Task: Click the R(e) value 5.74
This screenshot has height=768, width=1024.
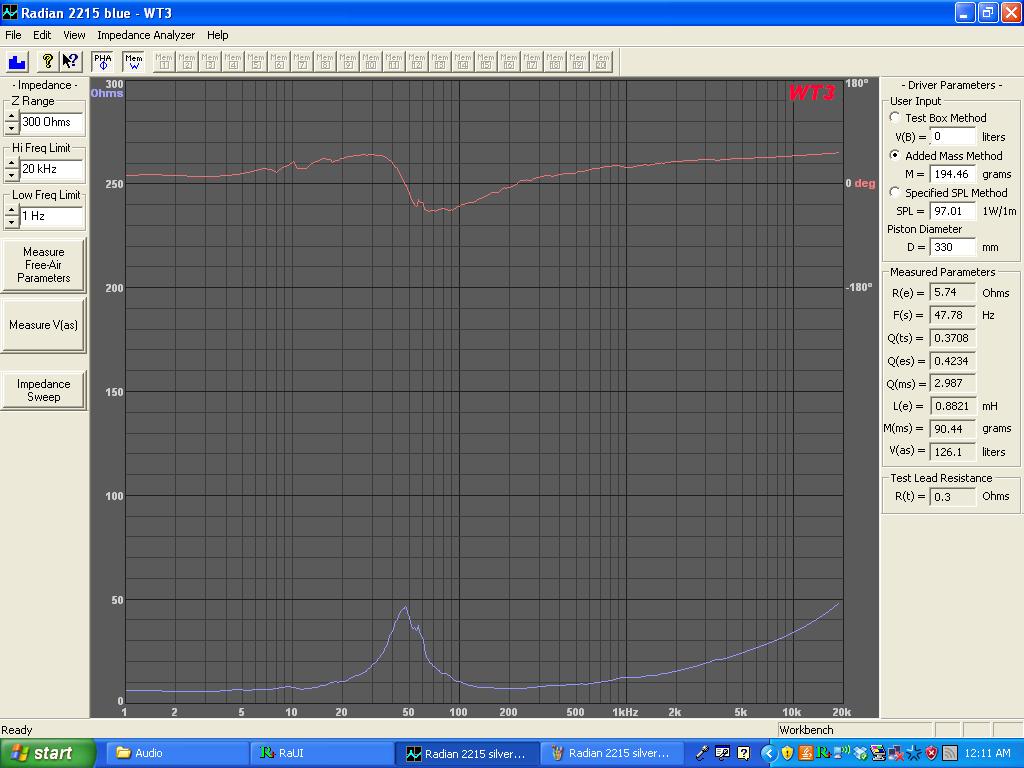Action: (953, 293)
